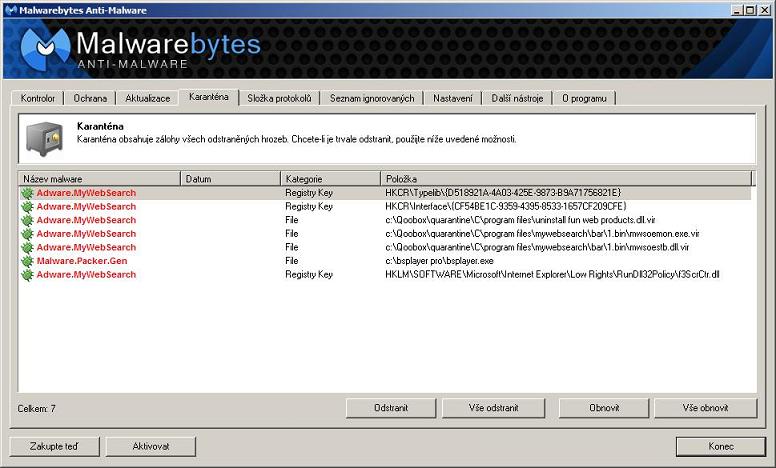776x468 pixels.
Task: Open the Seznam ignorovaných tab
Action: (x=371, y=98)
